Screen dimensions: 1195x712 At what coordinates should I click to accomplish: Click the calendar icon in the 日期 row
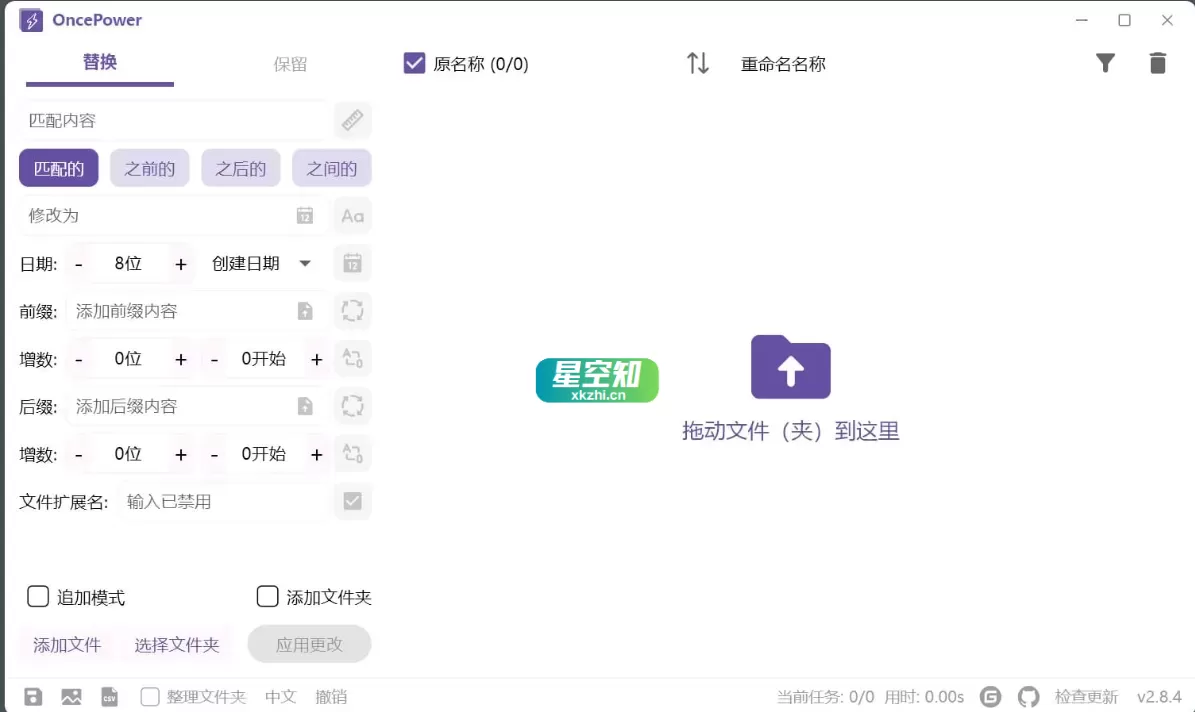click(351, 263)
